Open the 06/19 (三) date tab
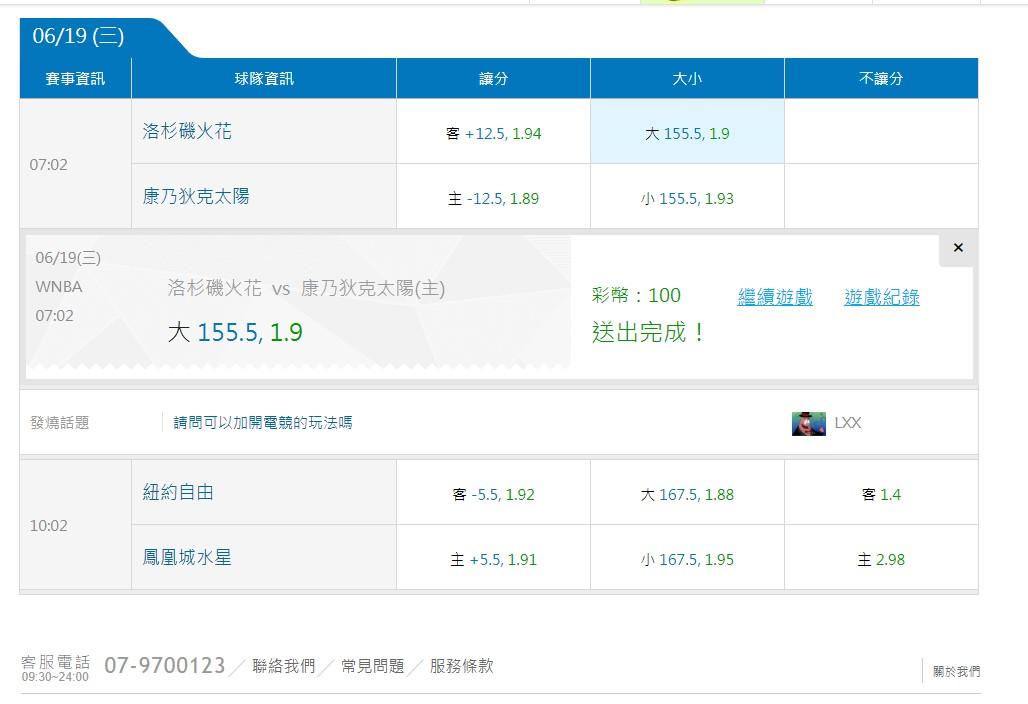This screenshot has width=1028, height=704. click(x=79, y=36)
